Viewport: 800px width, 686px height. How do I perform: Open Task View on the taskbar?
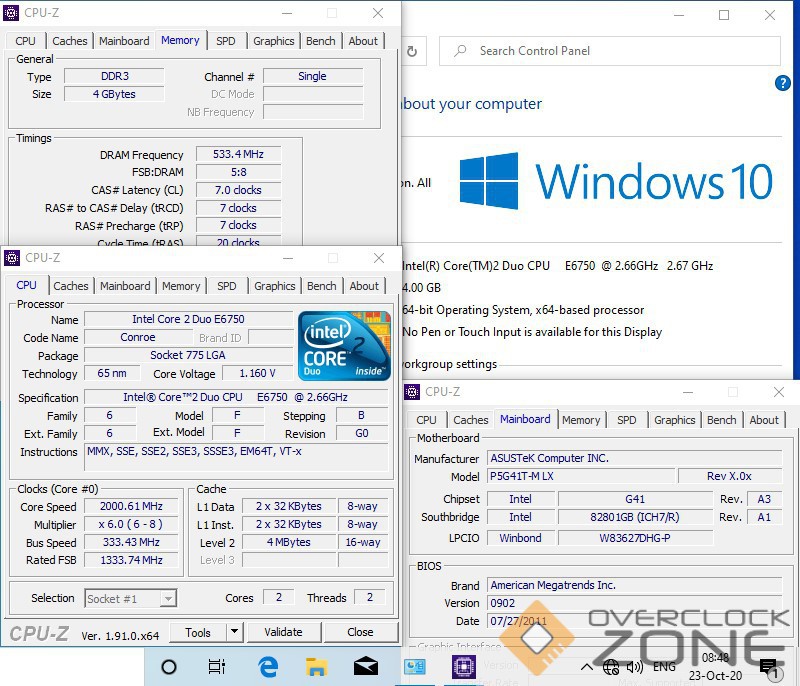point(217,667)
